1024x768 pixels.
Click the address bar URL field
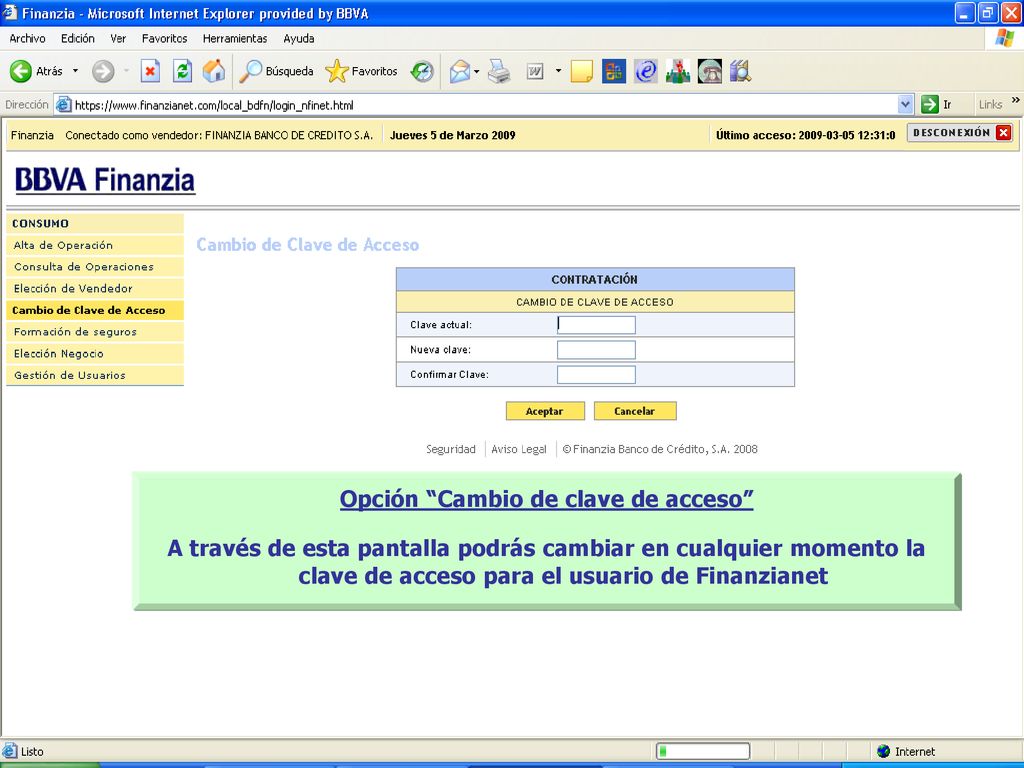click(x=483, y=104)
